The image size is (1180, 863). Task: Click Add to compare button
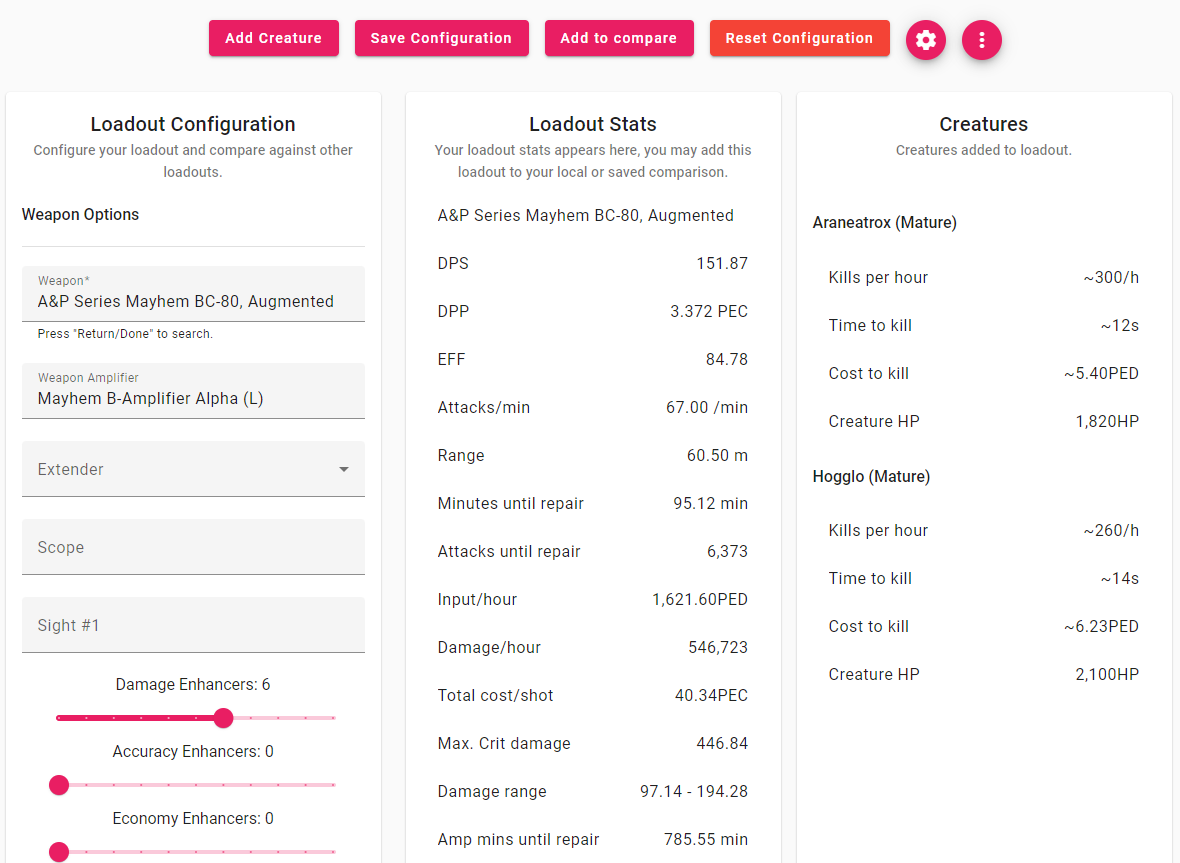[619, 38]
